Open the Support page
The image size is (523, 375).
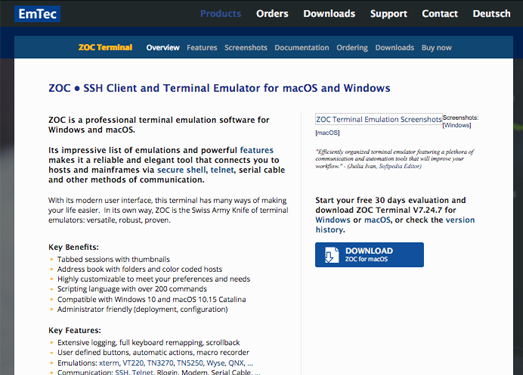point(389,14)
